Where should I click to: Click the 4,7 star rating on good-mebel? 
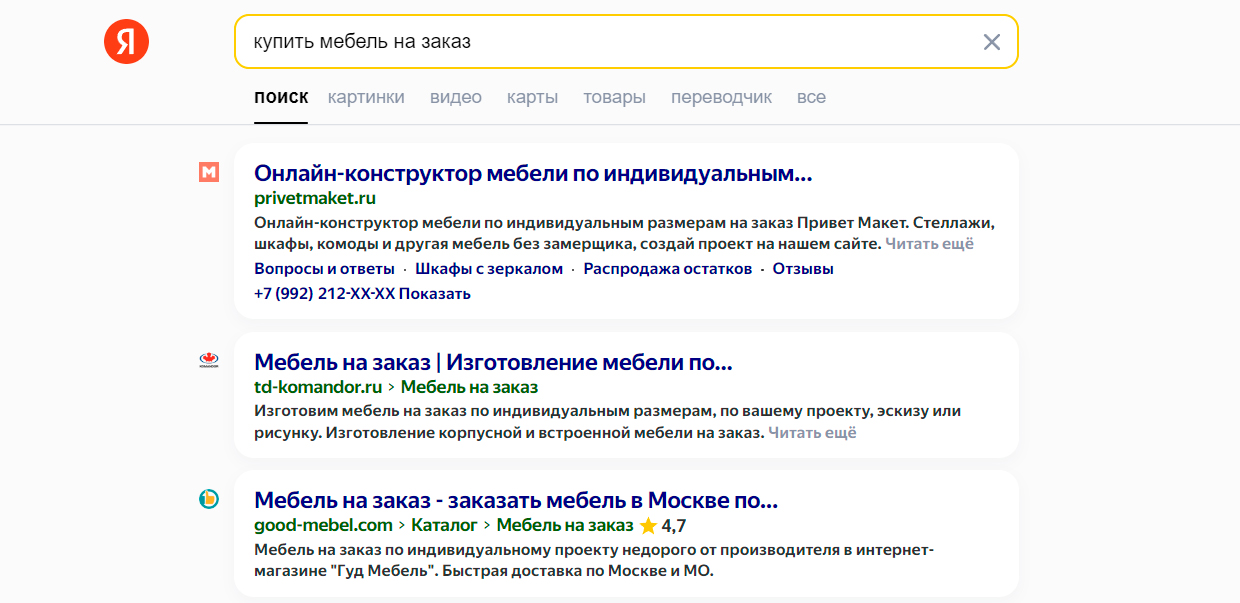point(663,525)
